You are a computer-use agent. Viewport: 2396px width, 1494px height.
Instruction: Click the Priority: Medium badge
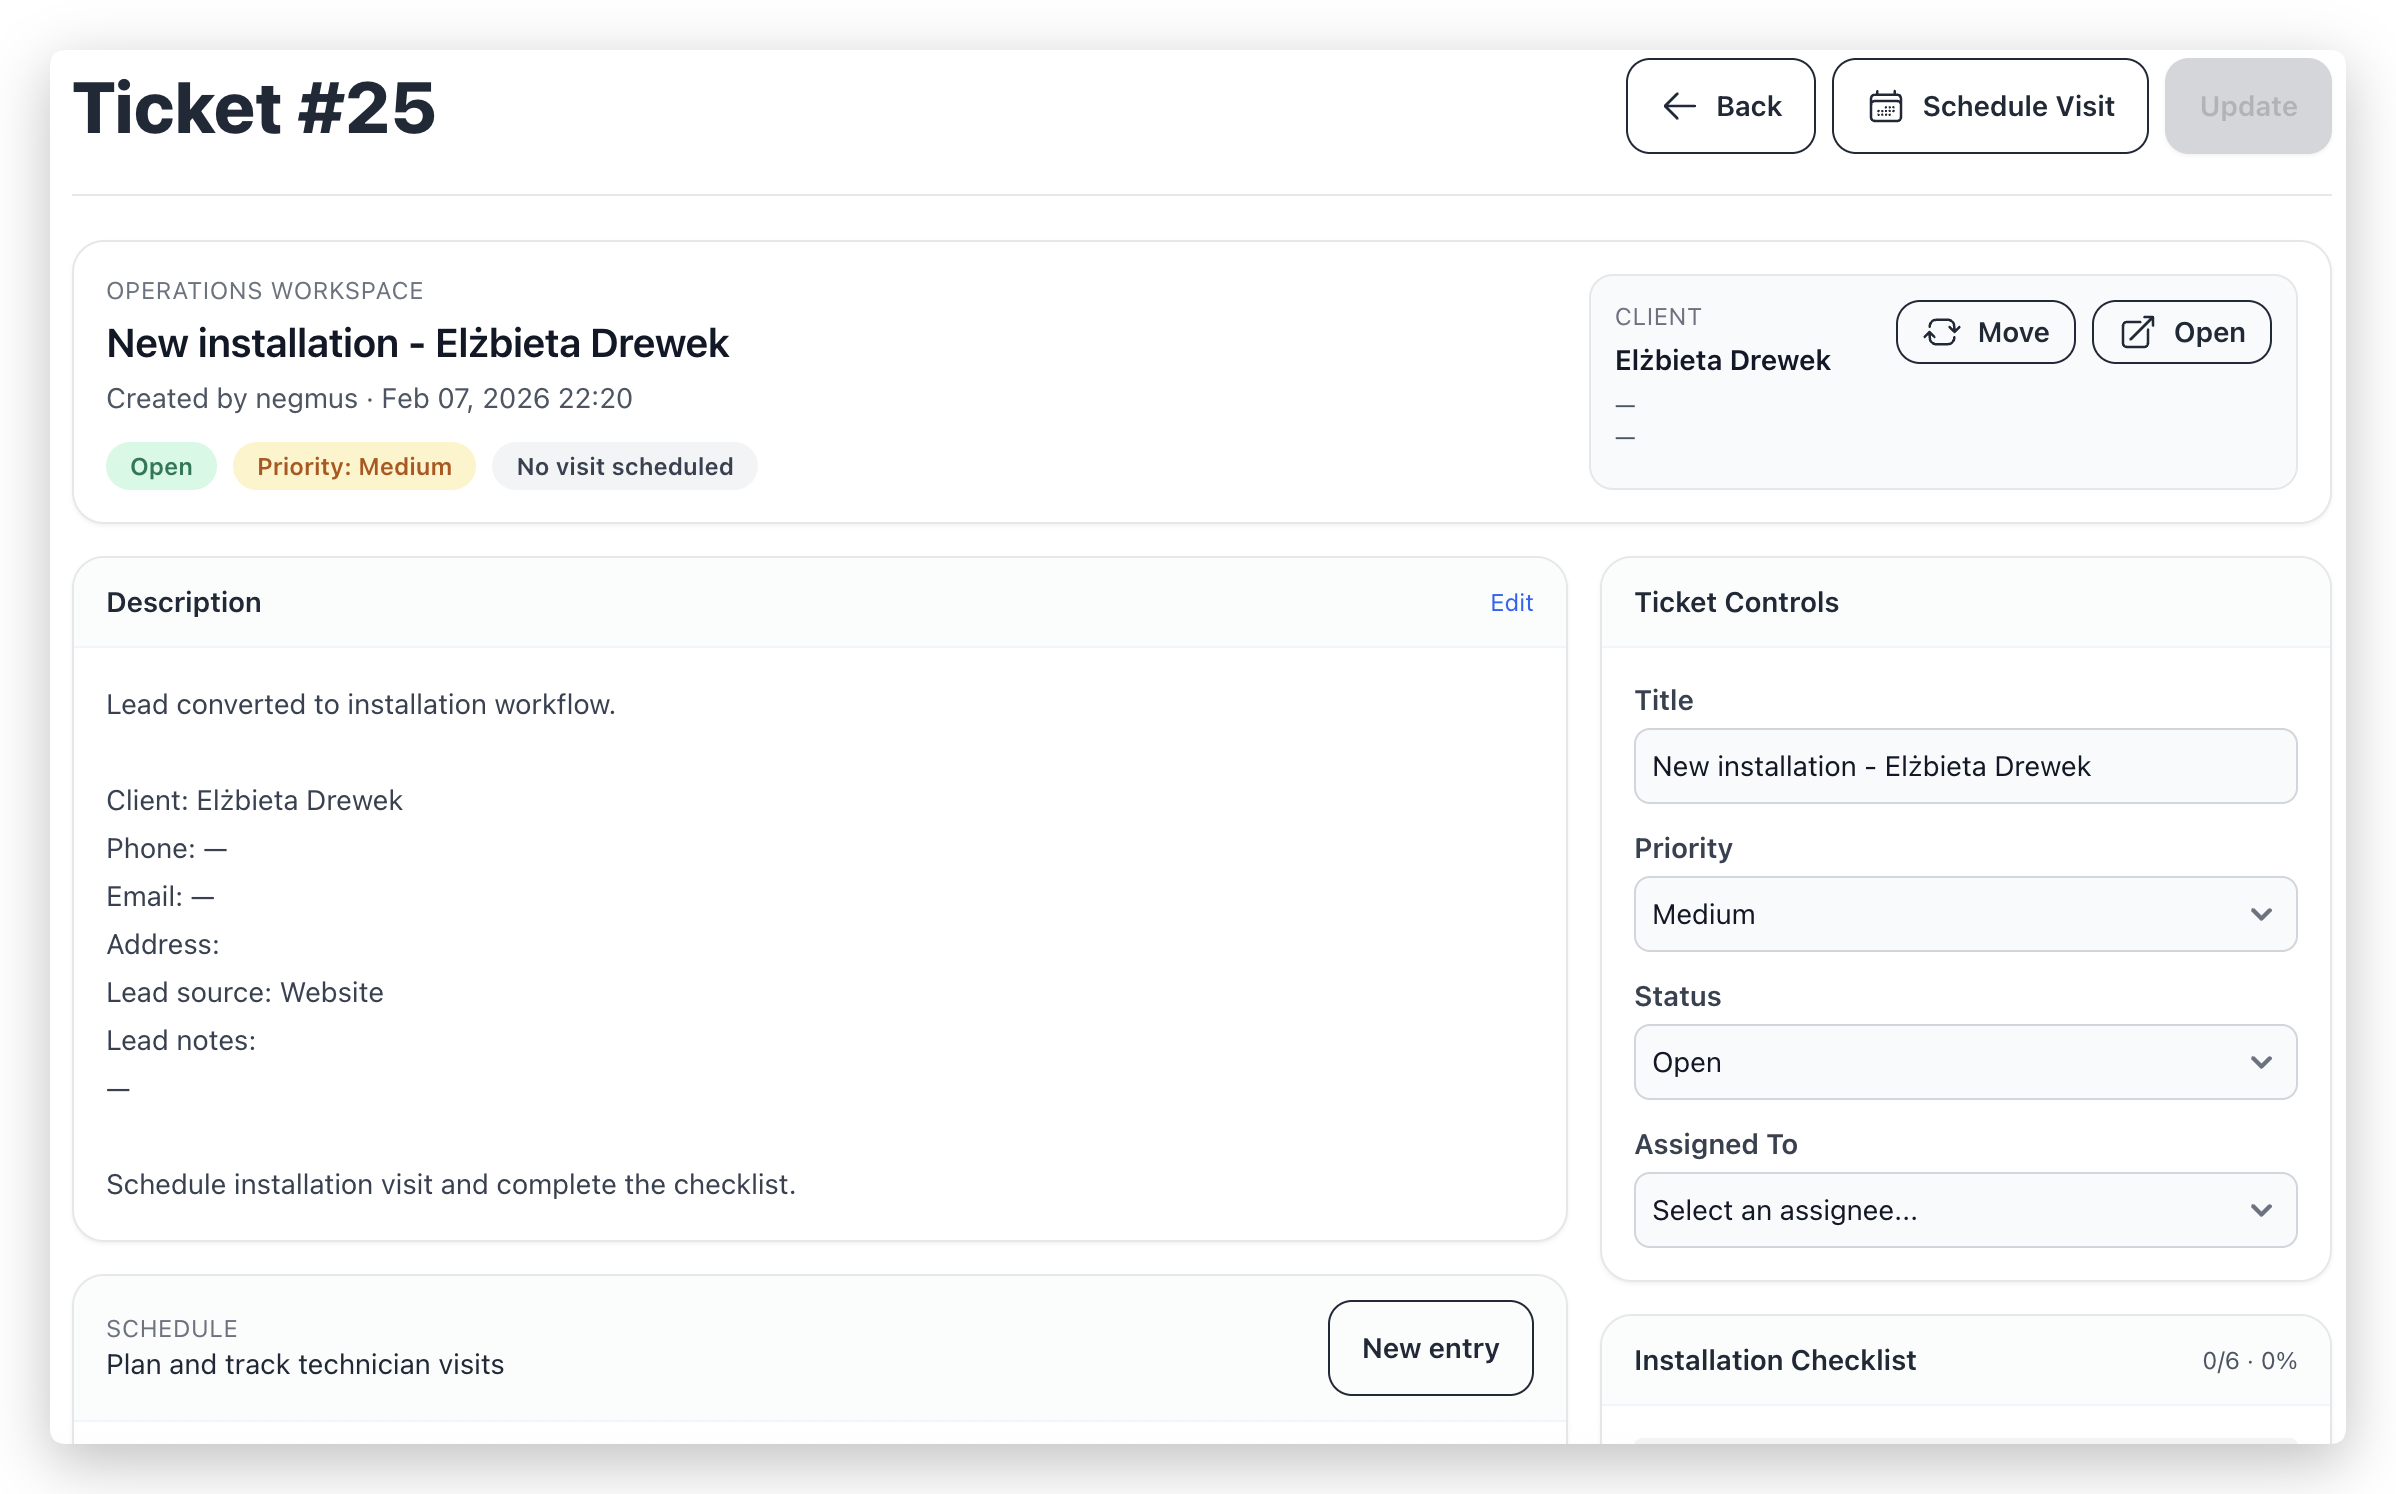pos(354,466)
